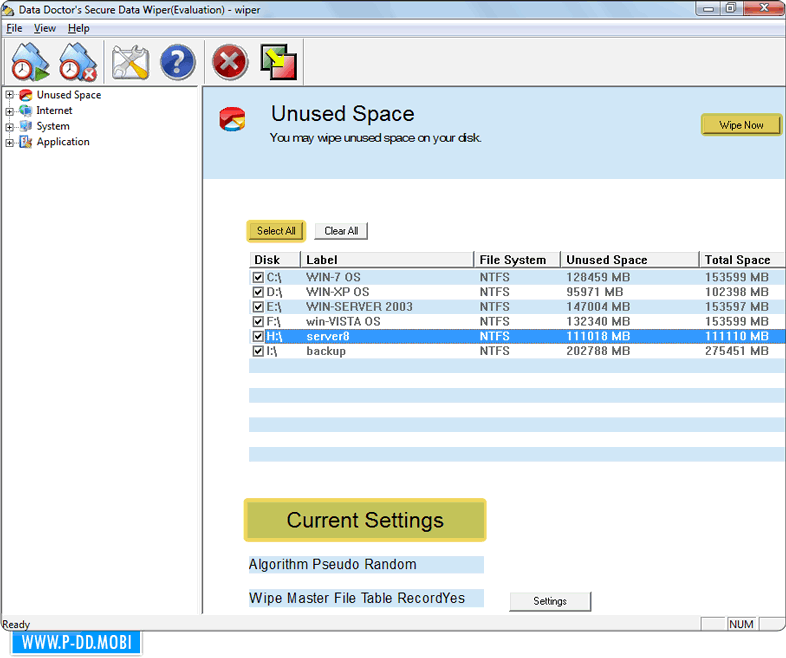Select the System tree label
This screenshot has width=786, height=658.
pyautogui.click(x=53, y=126)
